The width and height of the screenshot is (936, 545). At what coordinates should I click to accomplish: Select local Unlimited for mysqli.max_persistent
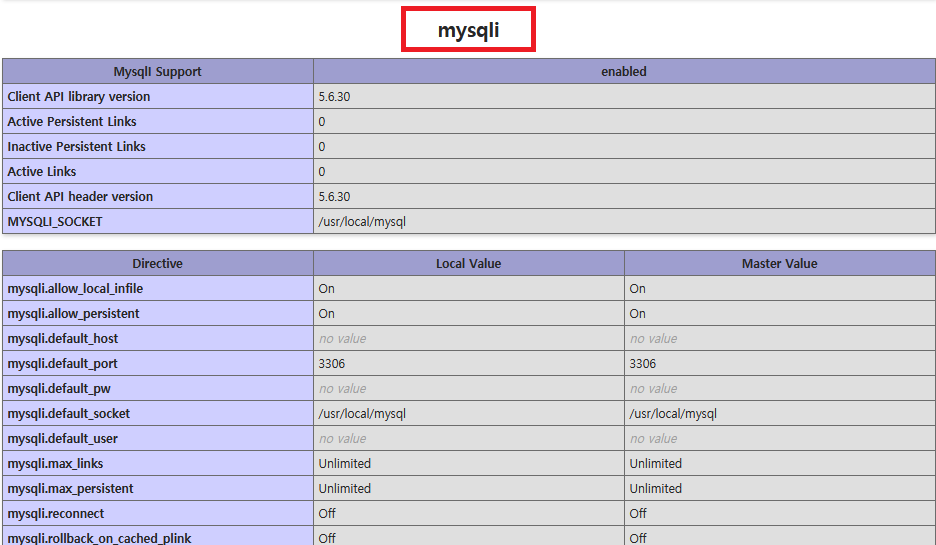(x=344, y=489)
